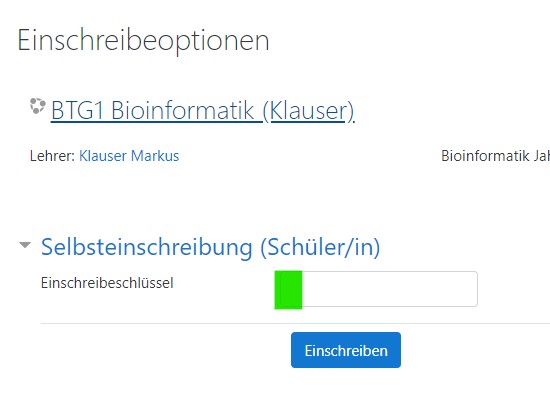Image resolution: width=550 pixels, height=393 pixels.
Task: Select the Einschreibeoptionen page heading
Action: click(143, 41)
